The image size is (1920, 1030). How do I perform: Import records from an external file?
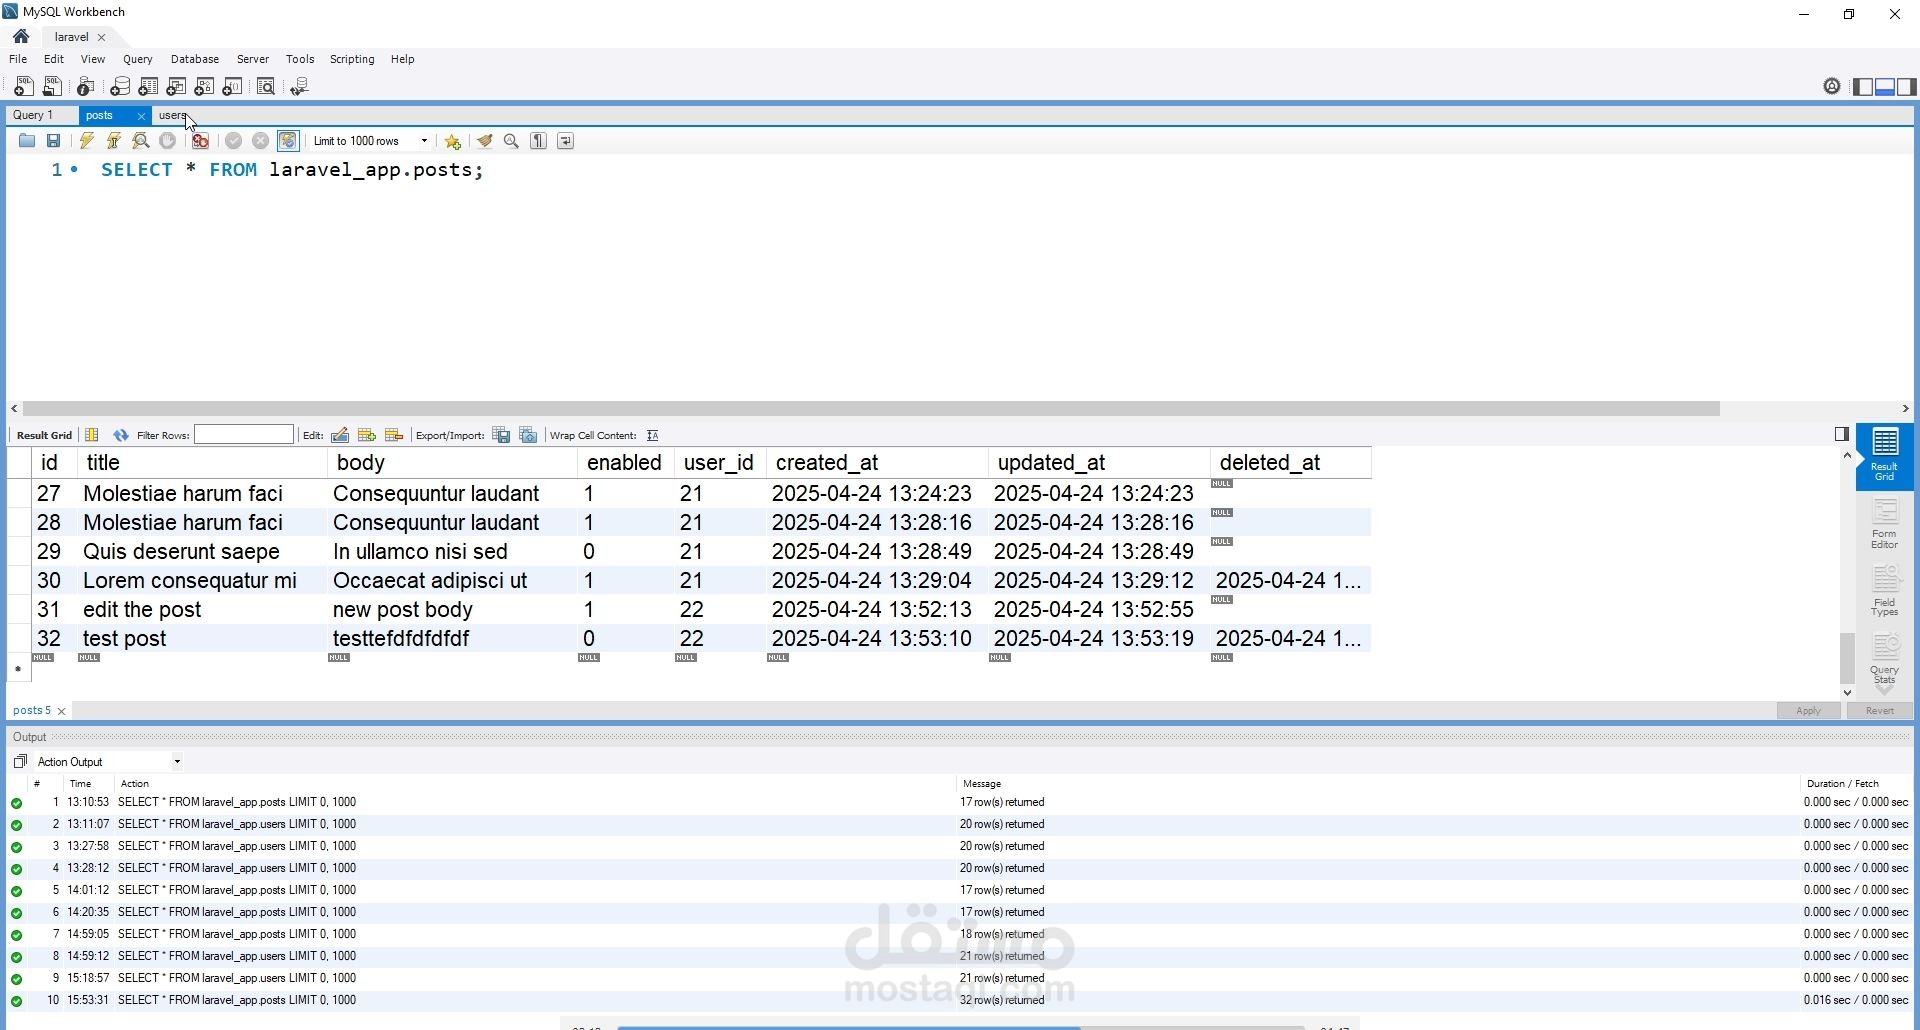528,435
